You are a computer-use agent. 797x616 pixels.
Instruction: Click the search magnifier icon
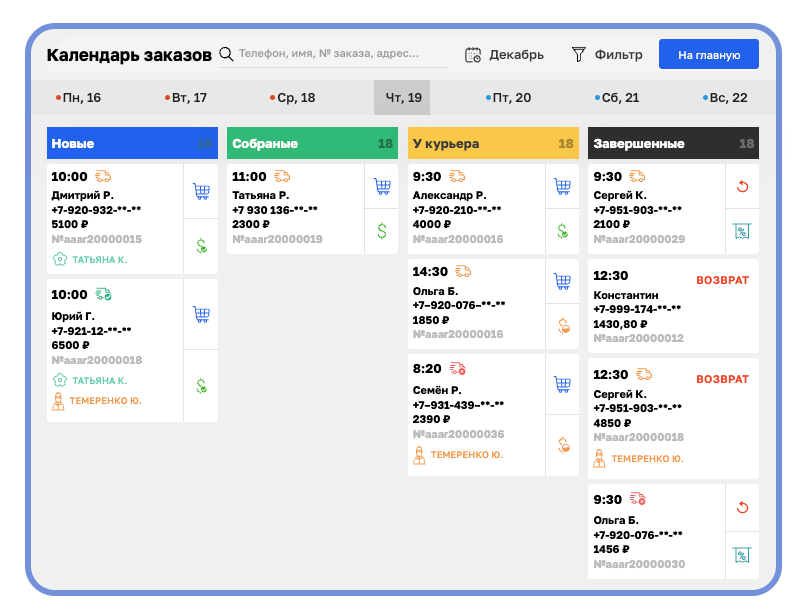[226, 54]
